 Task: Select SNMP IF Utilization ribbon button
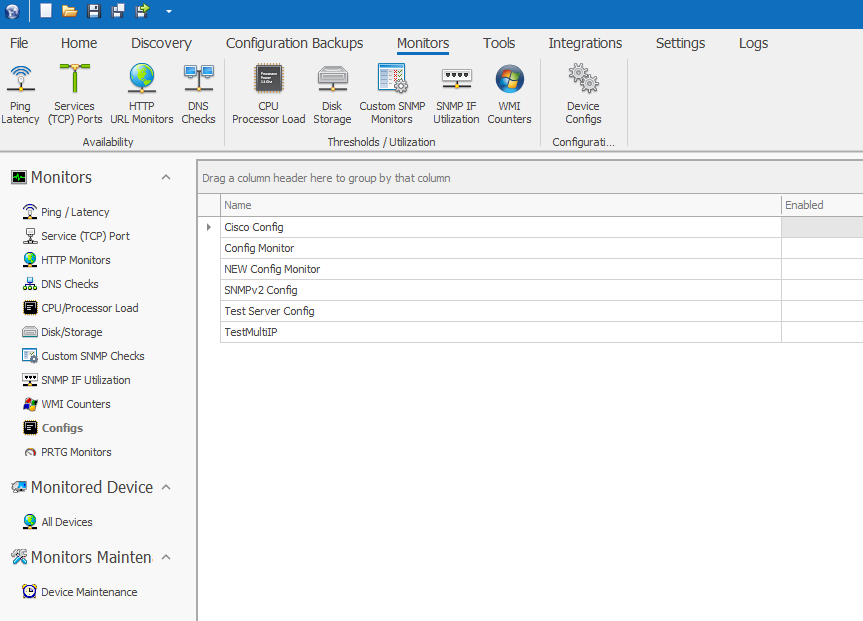(456, 94)
